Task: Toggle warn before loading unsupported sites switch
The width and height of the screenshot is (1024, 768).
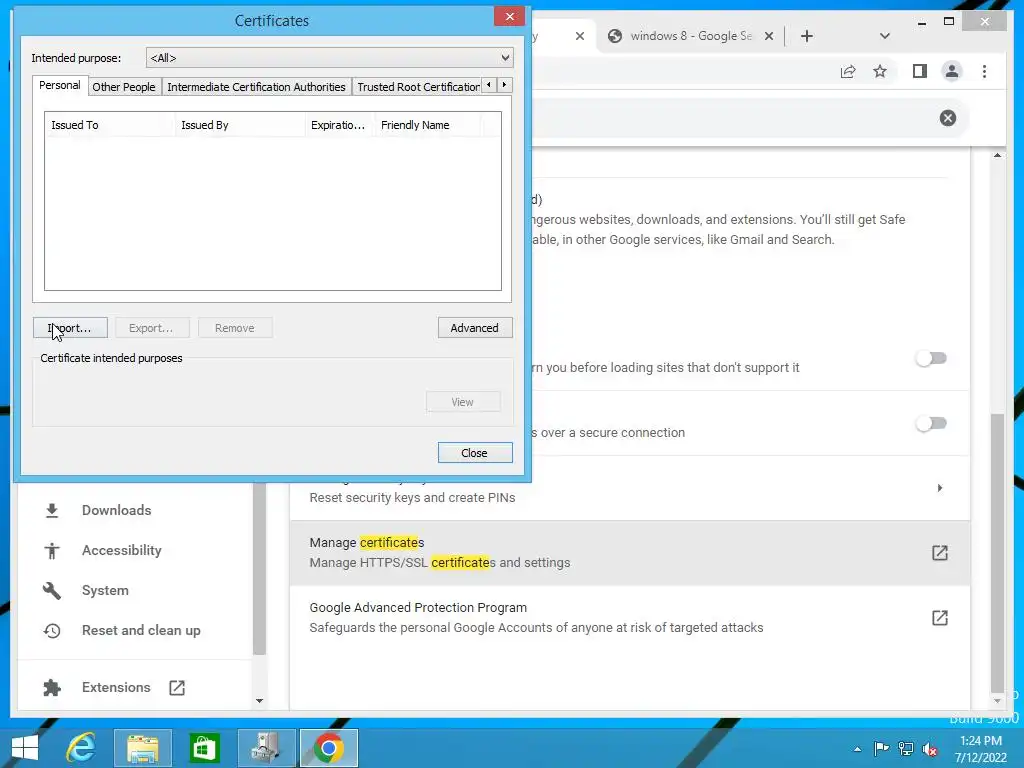Action: click(931, 359)
